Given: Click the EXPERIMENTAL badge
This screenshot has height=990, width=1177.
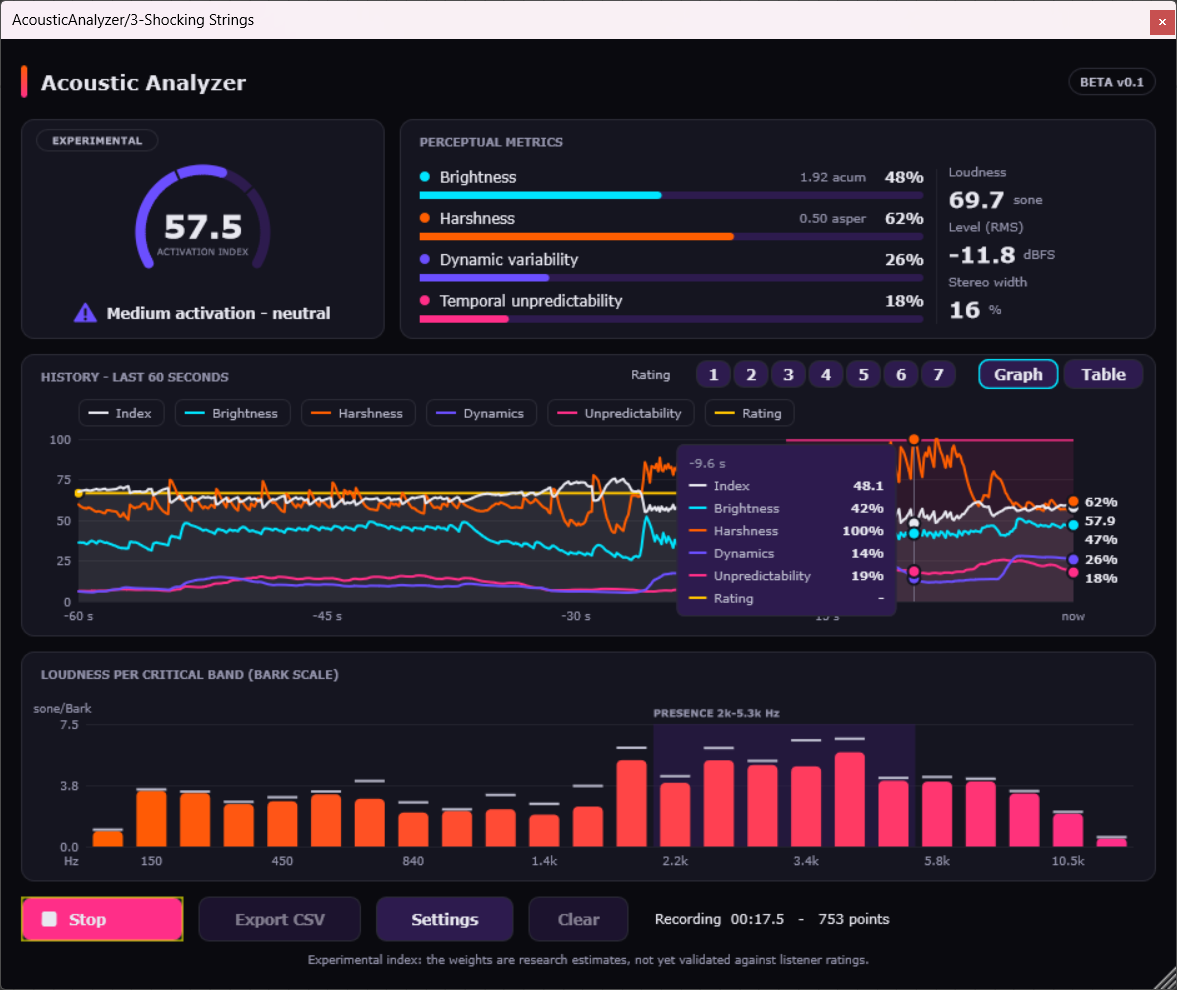Looking at the screenshot, I should pyautogui.click(x=97, y=140).
